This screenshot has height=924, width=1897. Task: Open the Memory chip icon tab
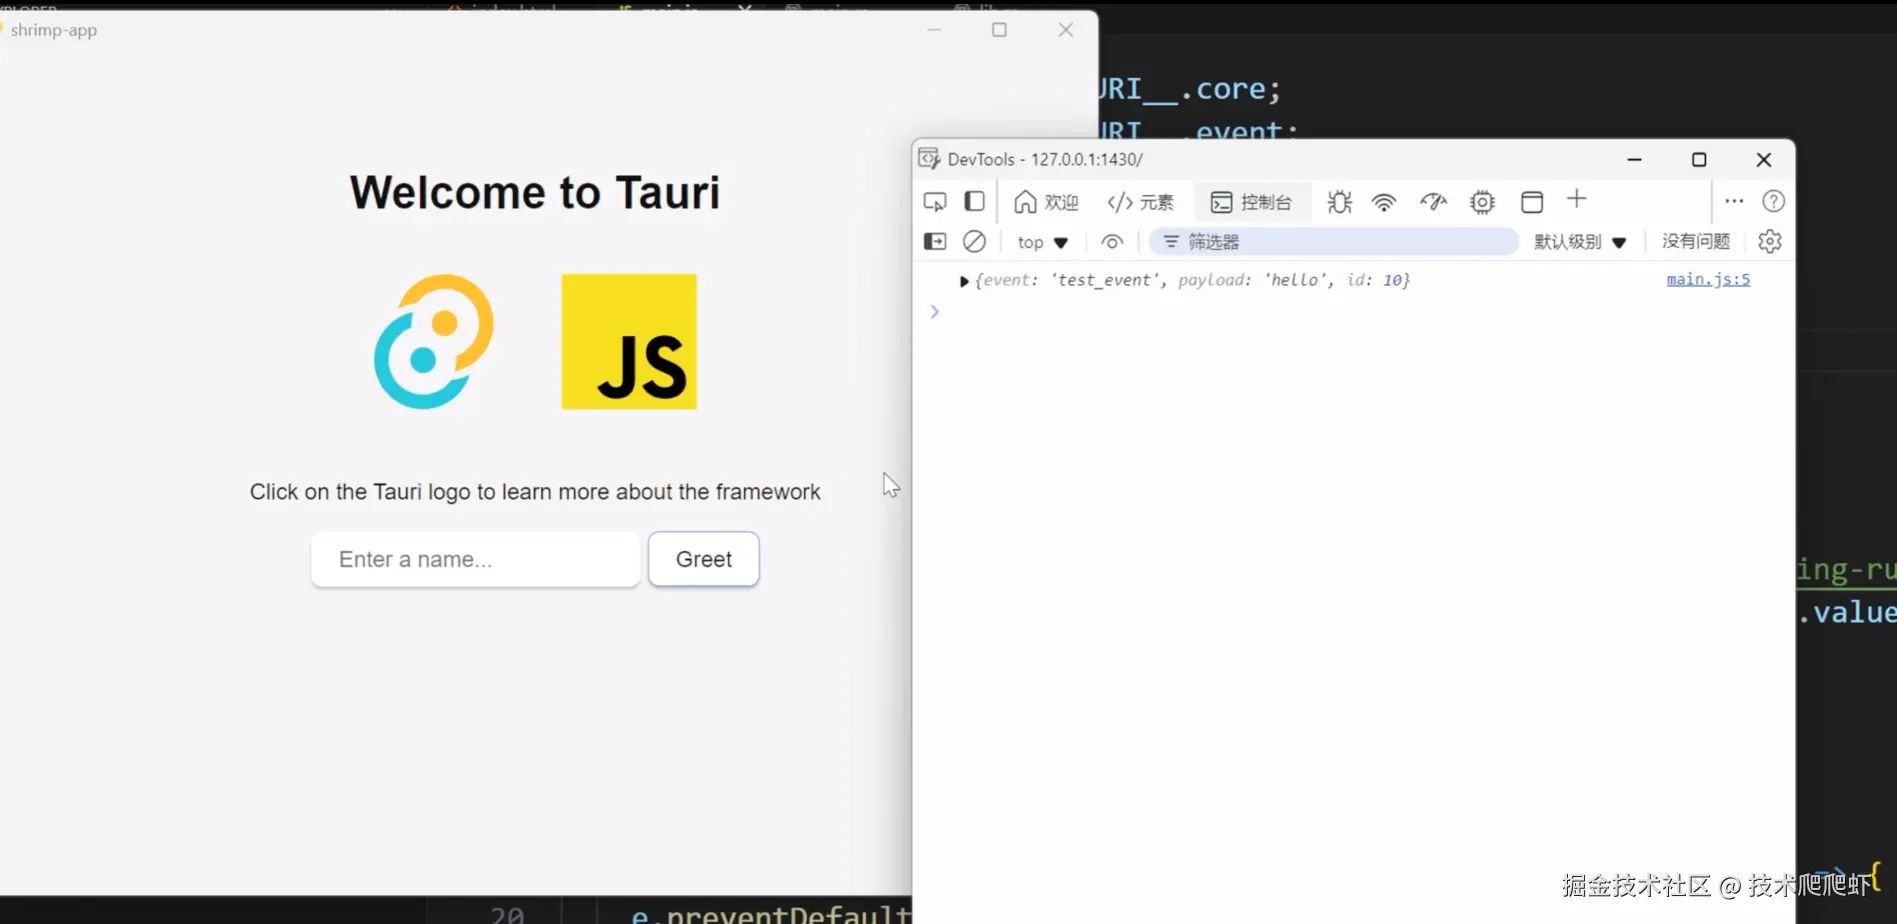coord(1482,202)
